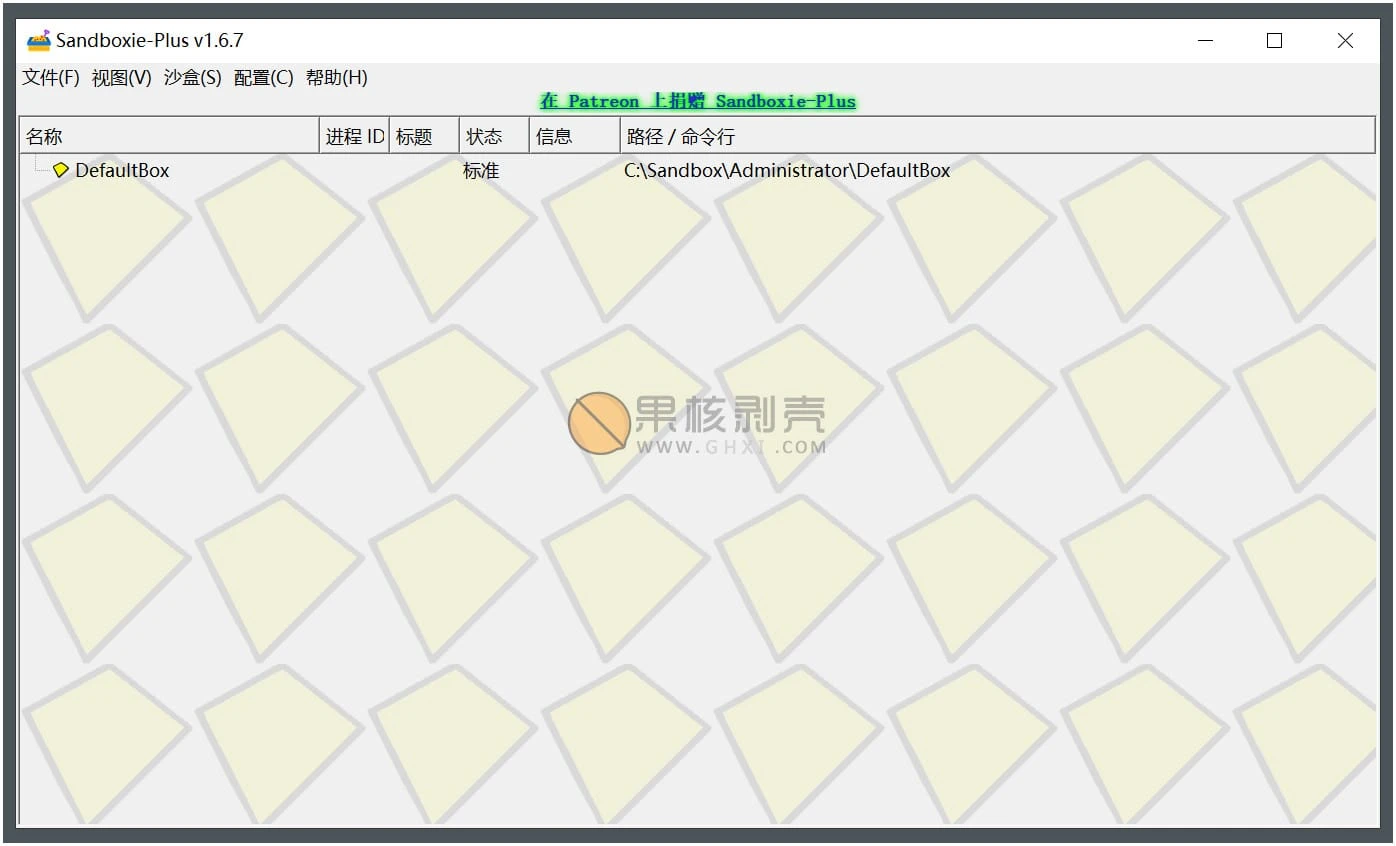This screenshot has height=846, width=1396.
Task: Minimize the Sandboxie-Plus window
Action: point(1205,41)
